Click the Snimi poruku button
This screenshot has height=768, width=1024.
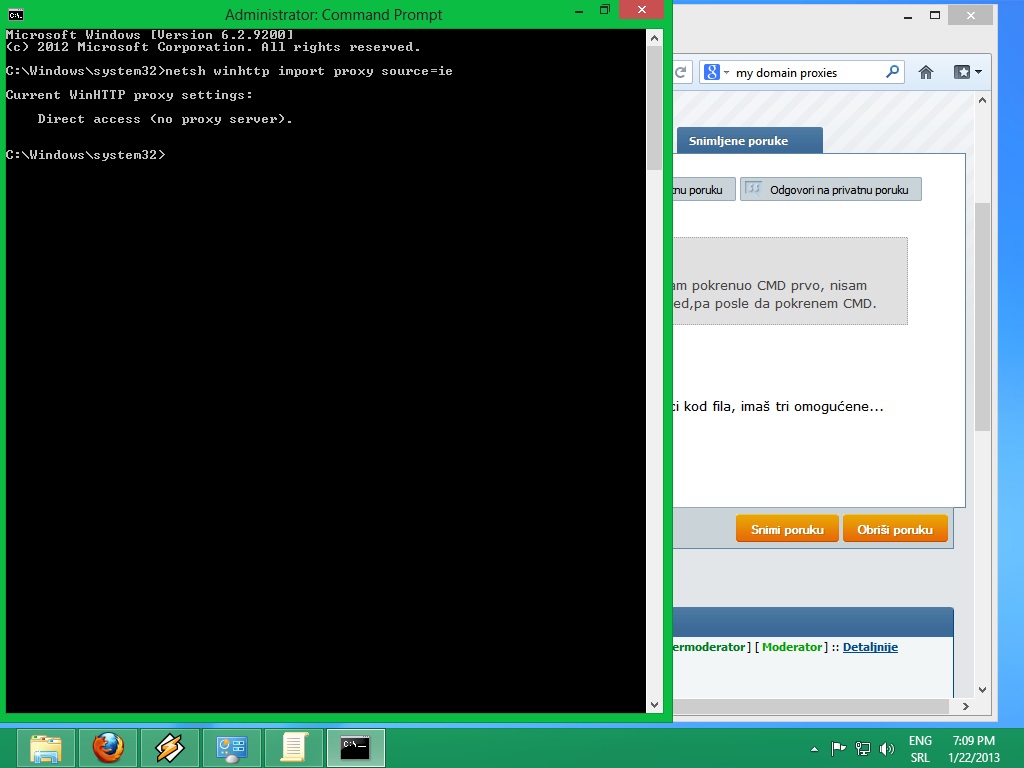coord(787,530)
